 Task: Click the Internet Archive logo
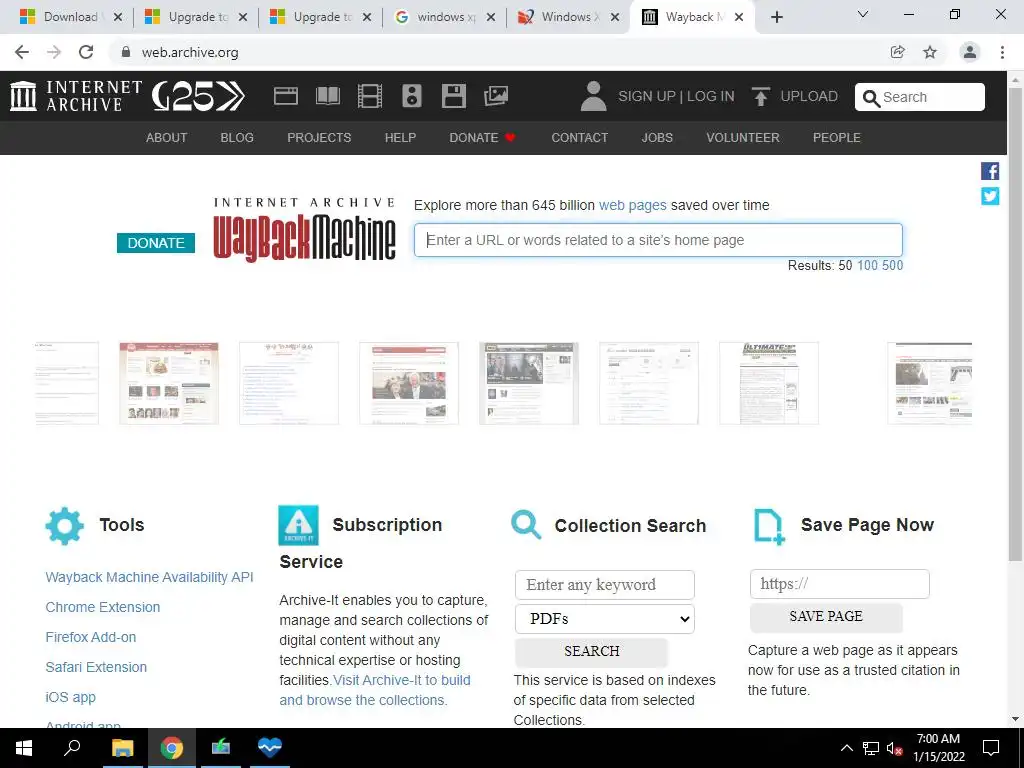[76, 96]
